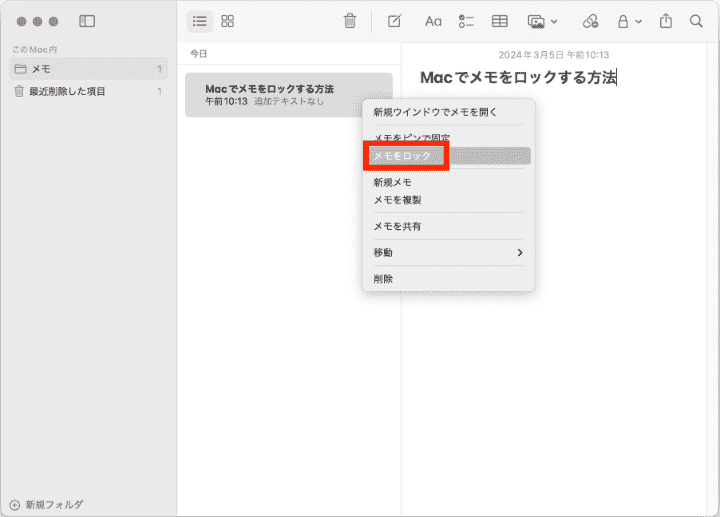This screenshot has width=720, height=517.
Task: Expand 移動 submenu
Action: 448,253
